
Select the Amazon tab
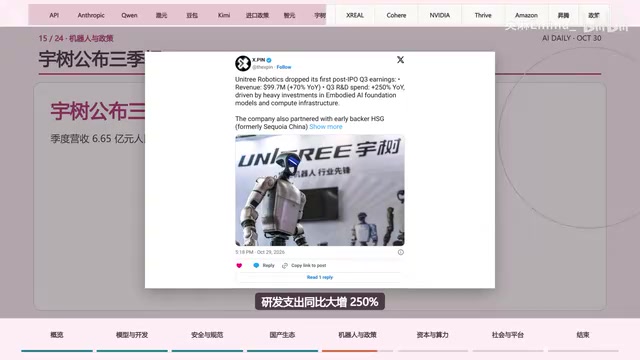point(526,15)
